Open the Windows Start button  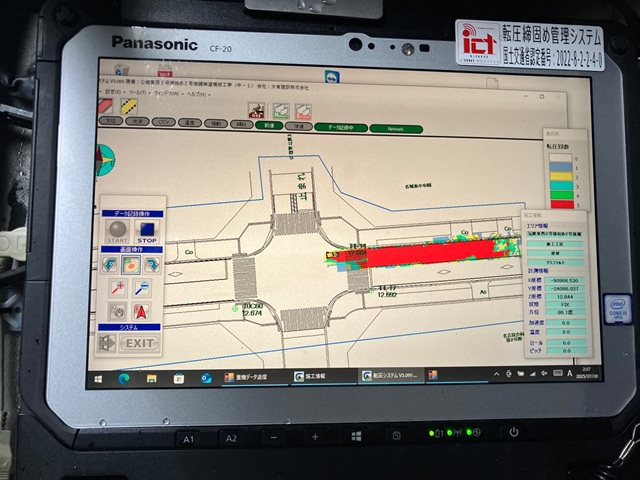coord(100,377)
